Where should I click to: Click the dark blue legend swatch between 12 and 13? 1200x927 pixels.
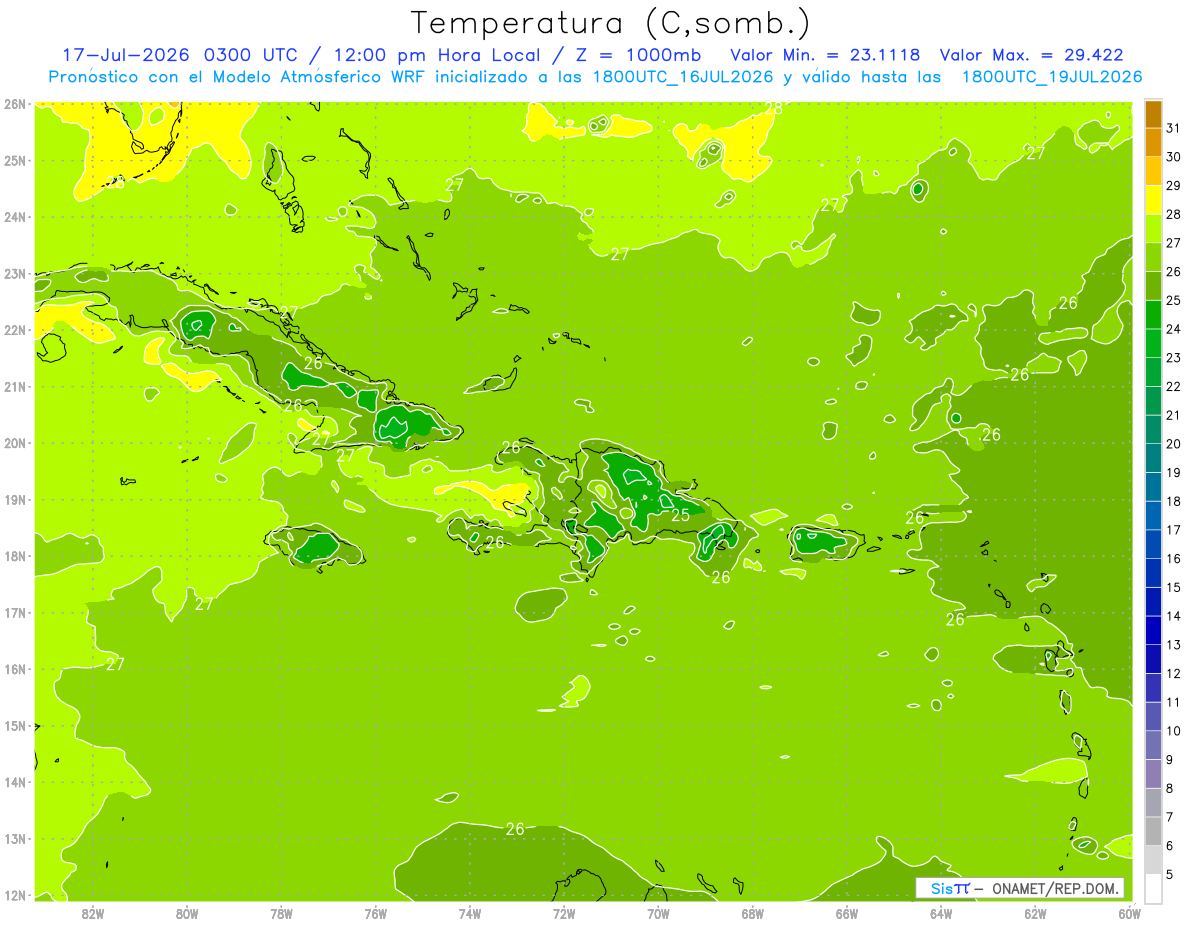(x=1153, y=659)
